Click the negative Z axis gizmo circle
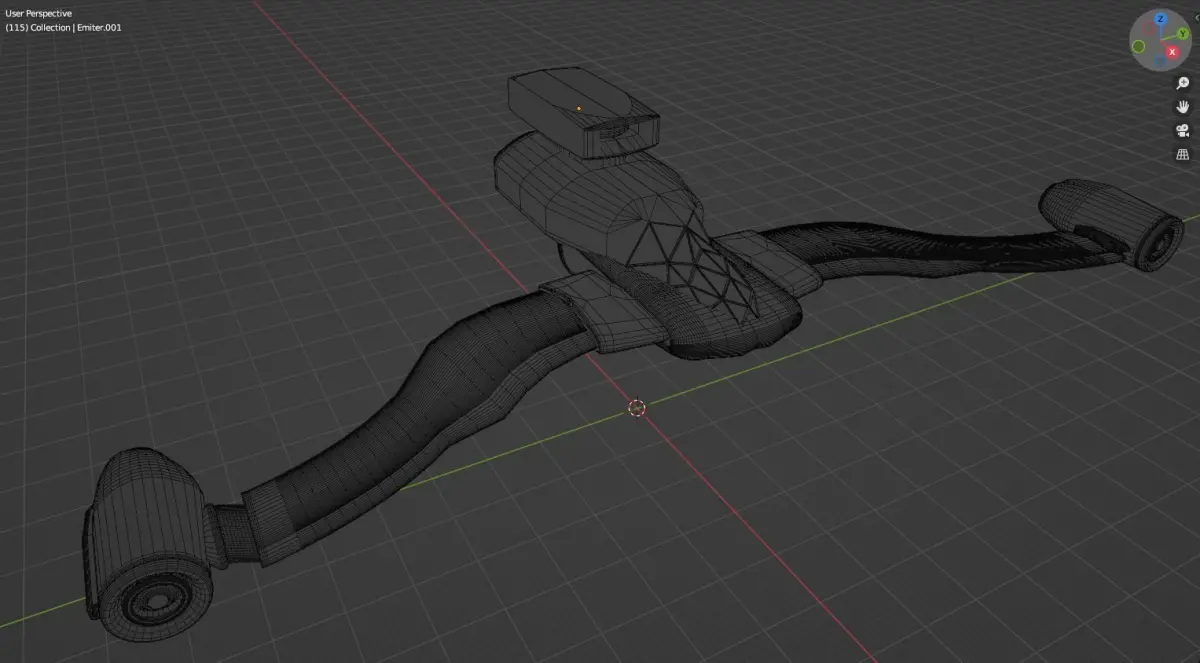This screenshot has height=663, width=1200. click(x=1160, y=61)
